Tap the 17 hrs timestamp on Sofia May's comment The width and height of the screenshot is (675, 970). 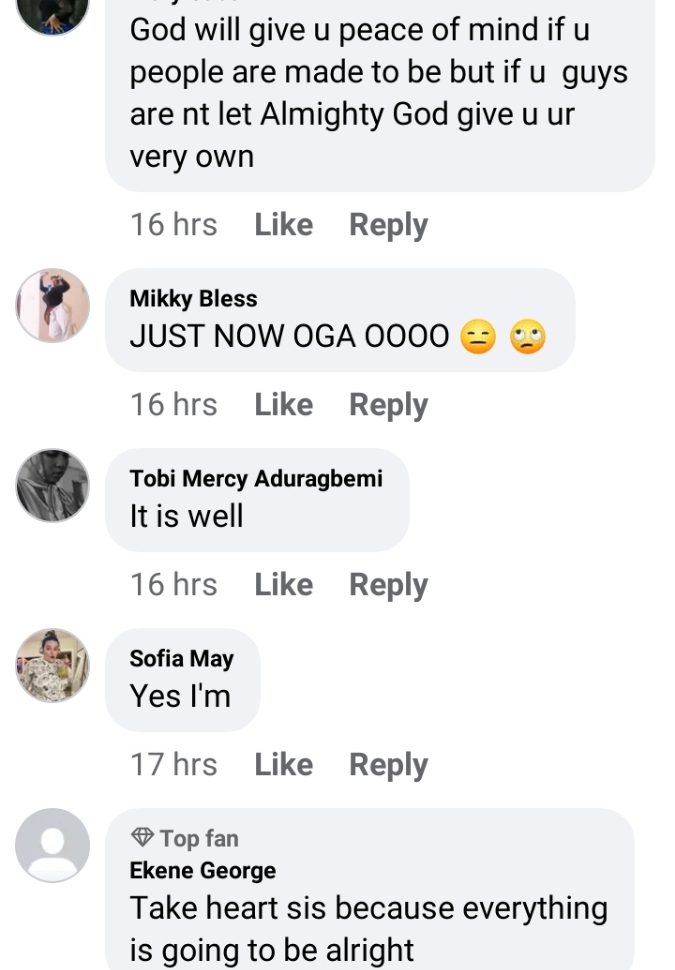click(x=173, y=765)
